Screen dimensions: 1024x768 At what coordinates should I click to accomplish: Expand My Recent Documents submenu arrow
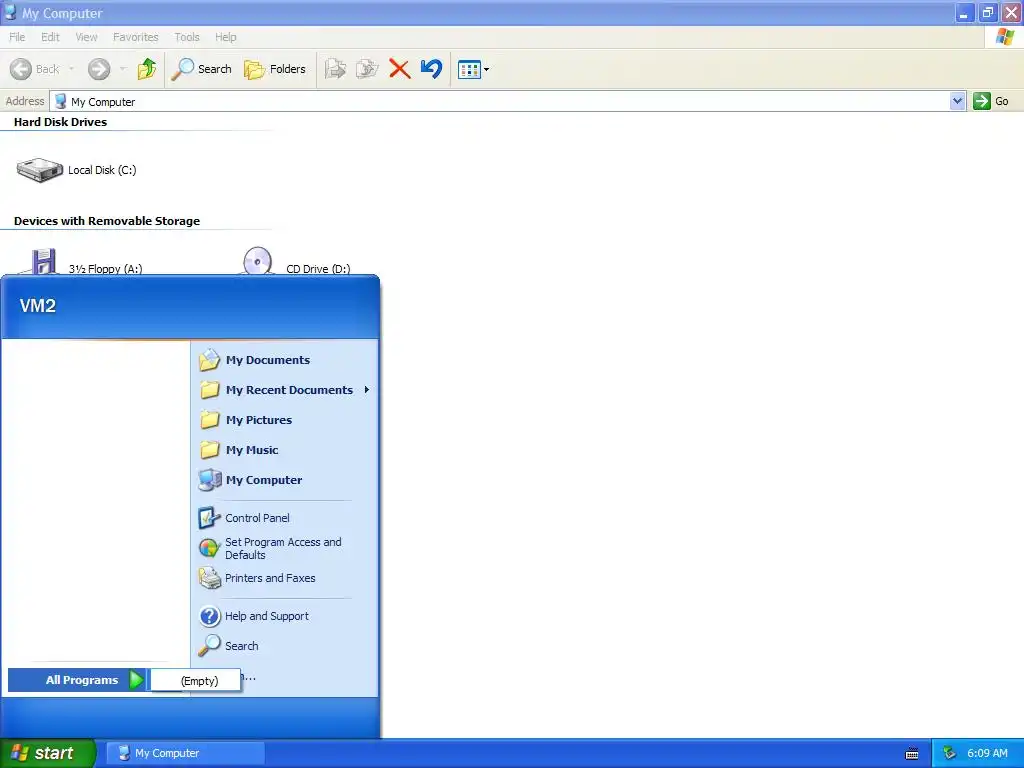pyautogui.click(x=367, y=390)
